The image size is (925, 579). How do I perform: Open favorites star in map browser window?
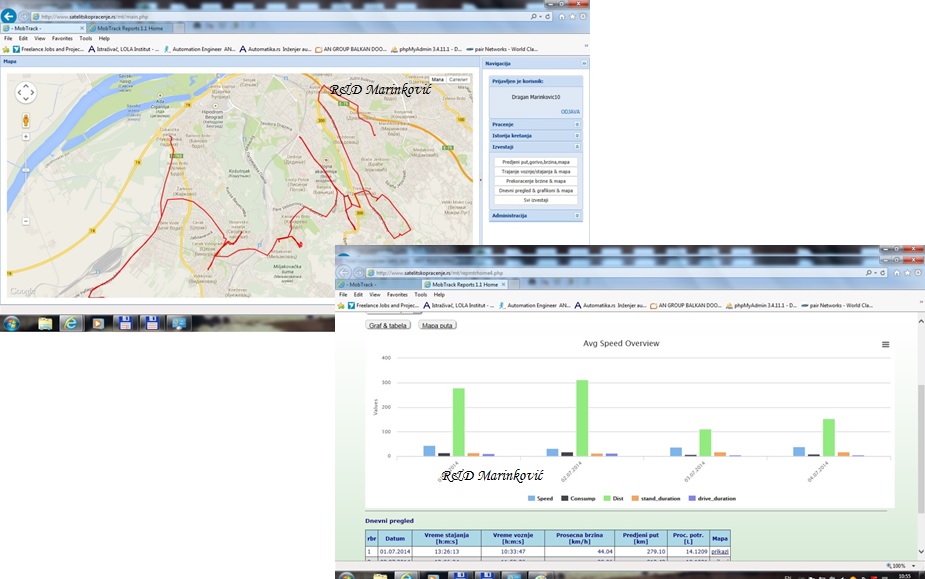(572, 17)
